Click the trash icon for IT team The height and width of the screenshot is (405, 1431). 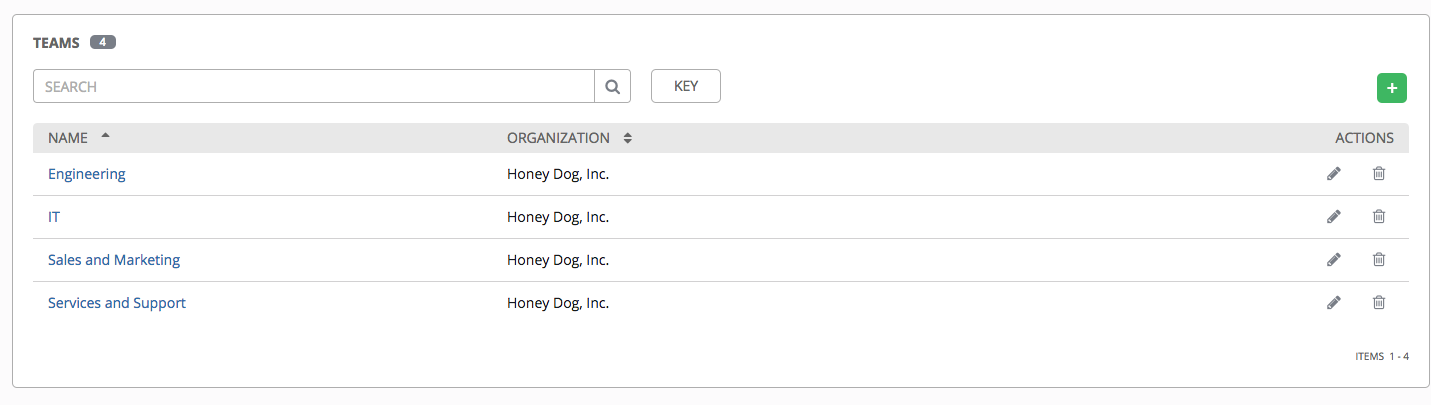(x=1379, y=217)
